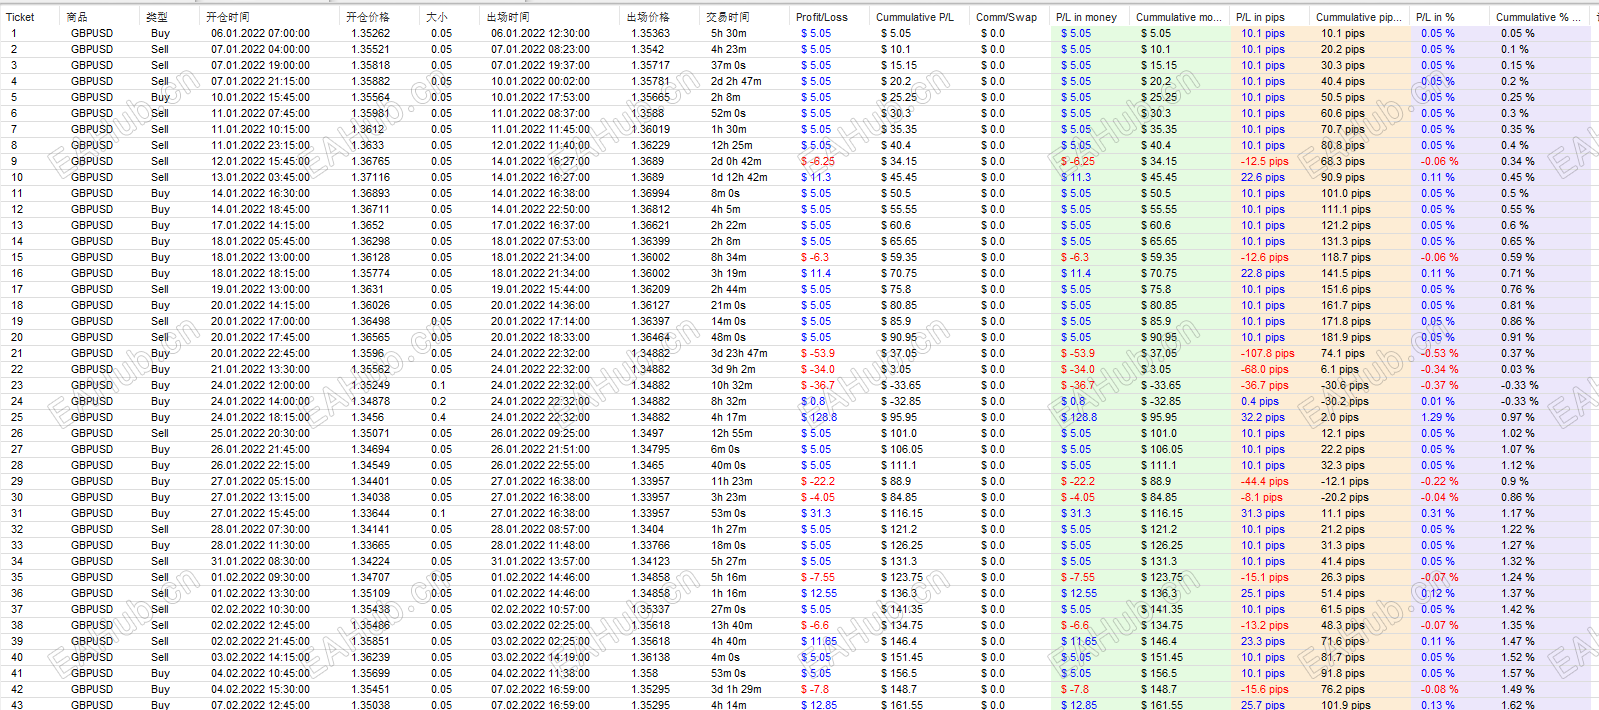Click the -44.4 pips cell

pos(1265,481)
